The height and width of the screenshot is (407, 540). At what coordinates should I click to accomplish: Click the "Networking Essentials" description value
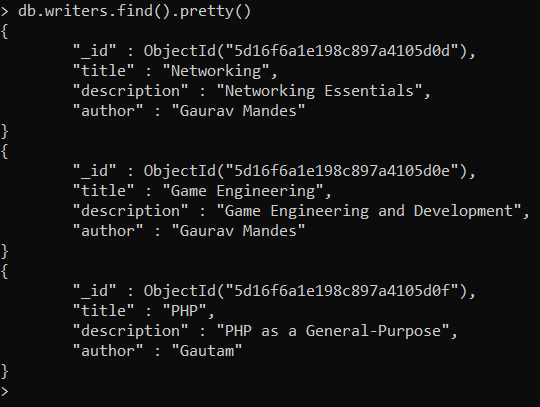point(319,91)
